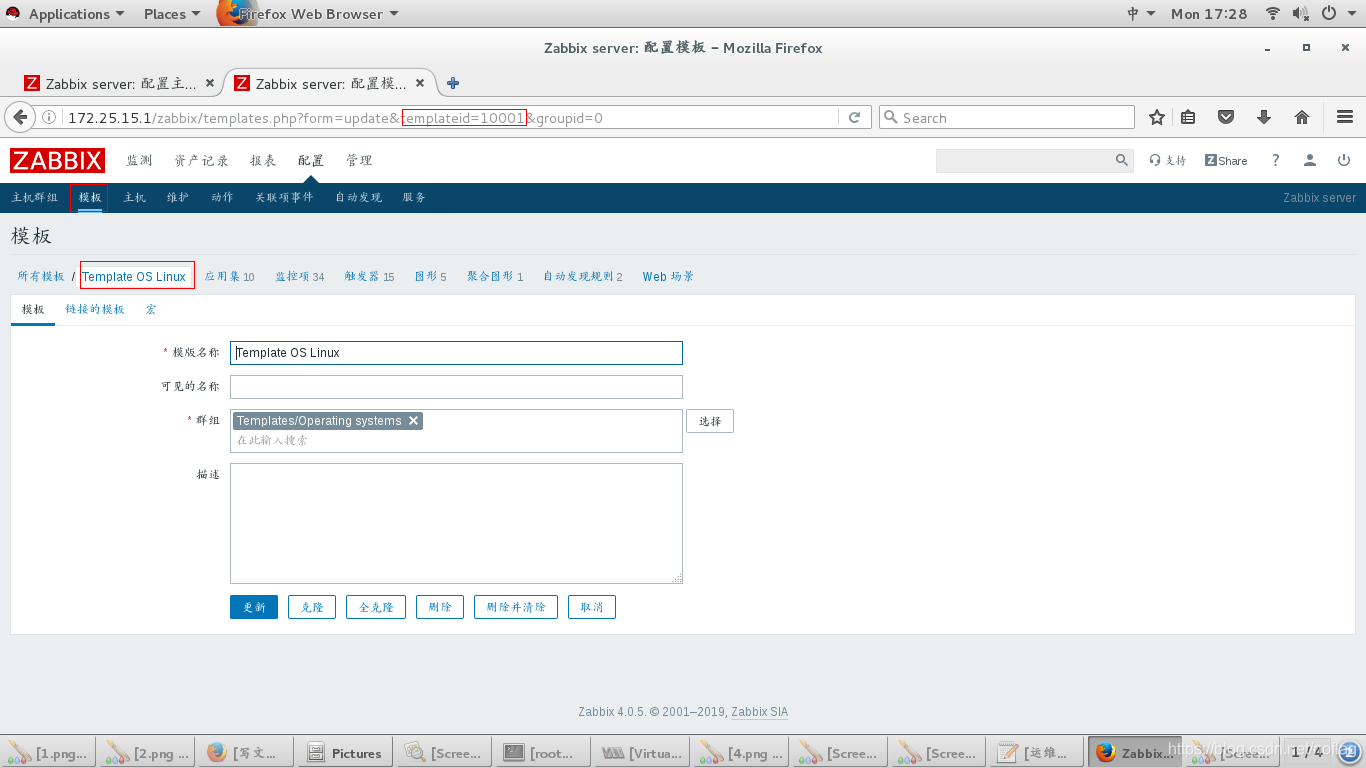Click the site info icon in the URL bar
The width and height of the screenshot is (1366, 768).
49,117
